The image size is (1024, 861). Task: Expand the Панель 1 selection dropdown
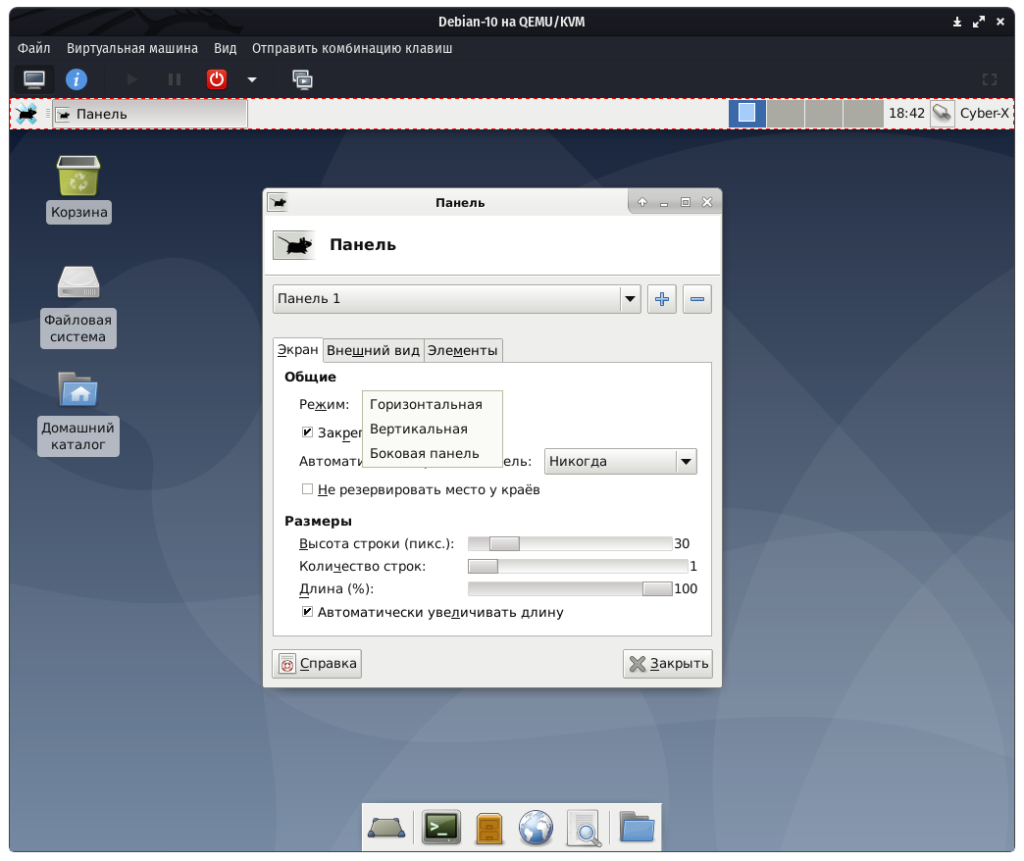click(x=457, y=298)
